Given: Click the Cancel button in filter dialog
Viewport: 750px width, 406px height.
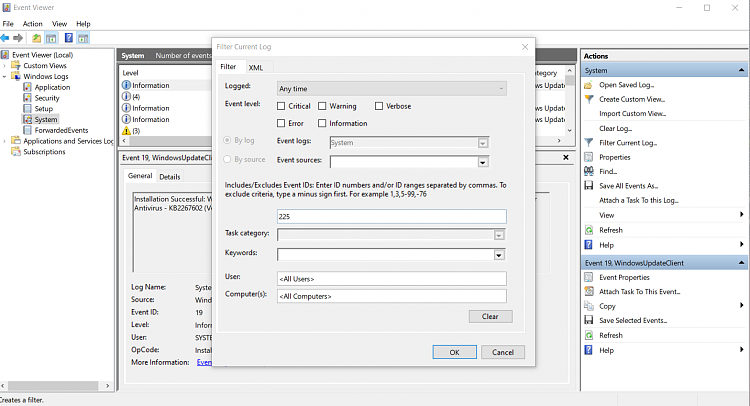Looking at the screenshot, I should 503,352.
